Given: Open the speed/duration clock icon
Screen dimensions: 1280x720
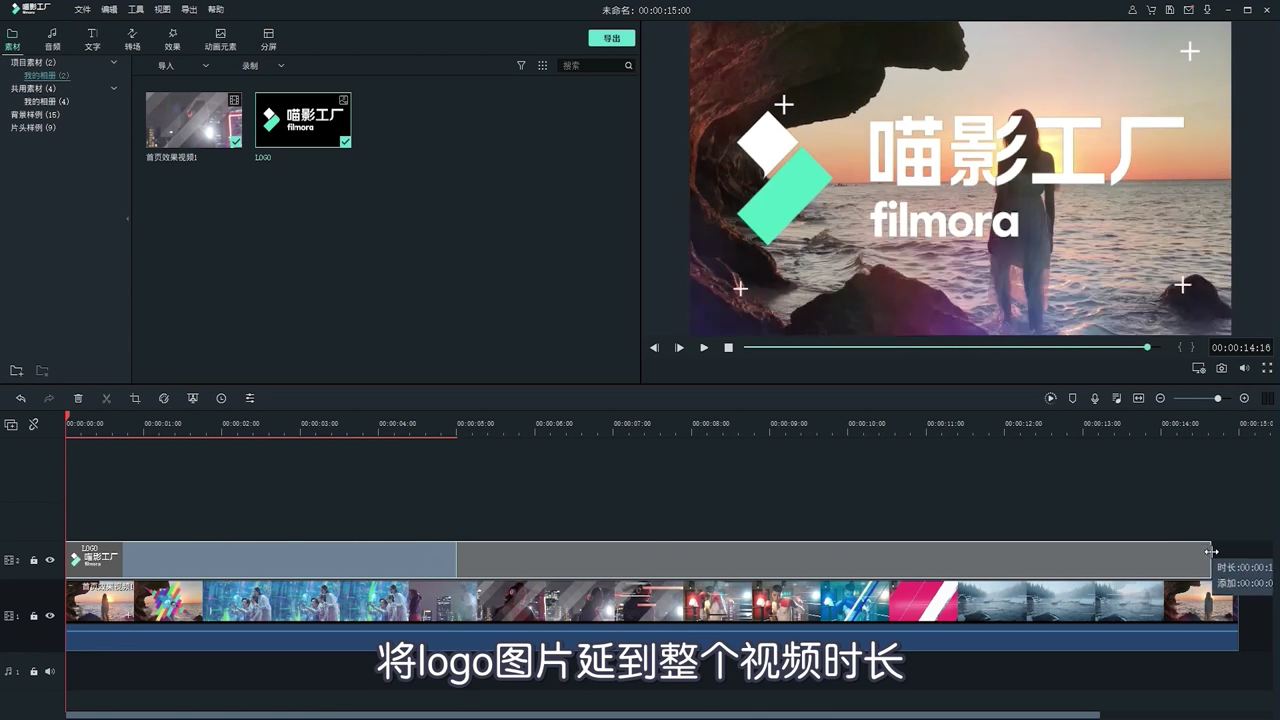Looking at the screenshot, I should point(221,398).
